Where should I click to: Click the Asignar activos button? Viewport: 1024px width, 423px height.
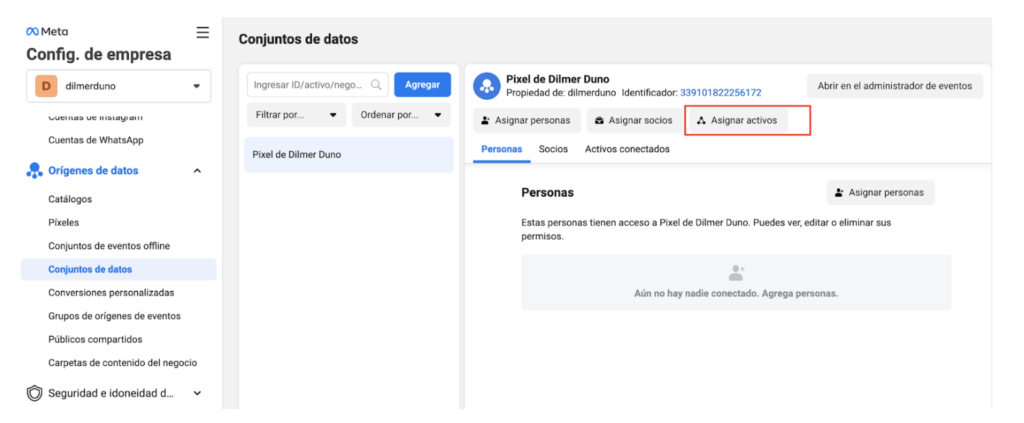(x=738, y=121)
